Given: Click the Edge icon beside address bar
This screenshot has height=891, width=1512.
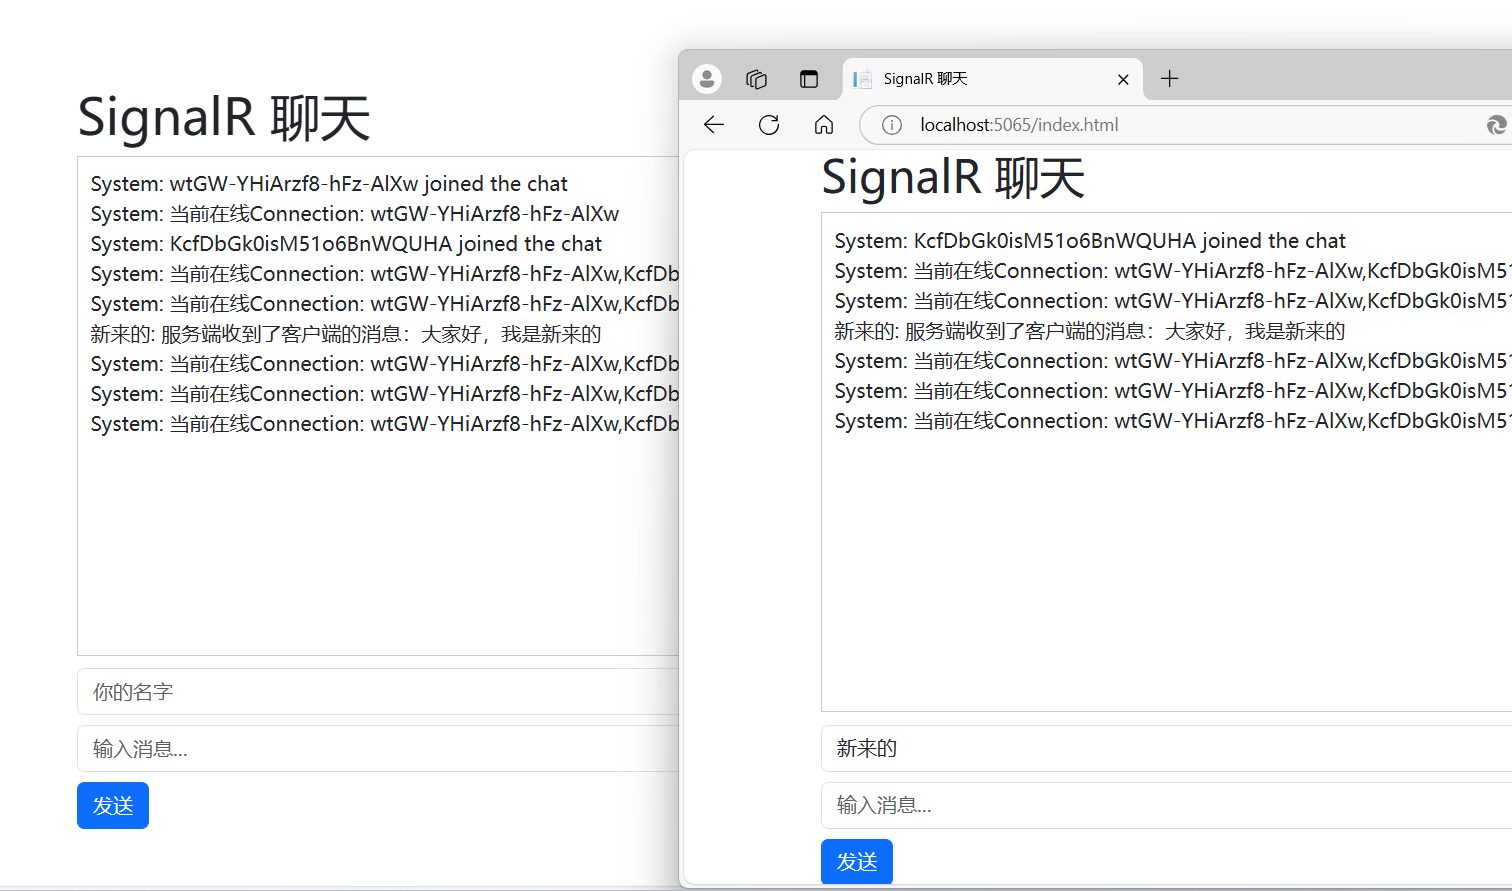Looking at the screenshot, I should pyautogui.click(x=1497, y=125).
